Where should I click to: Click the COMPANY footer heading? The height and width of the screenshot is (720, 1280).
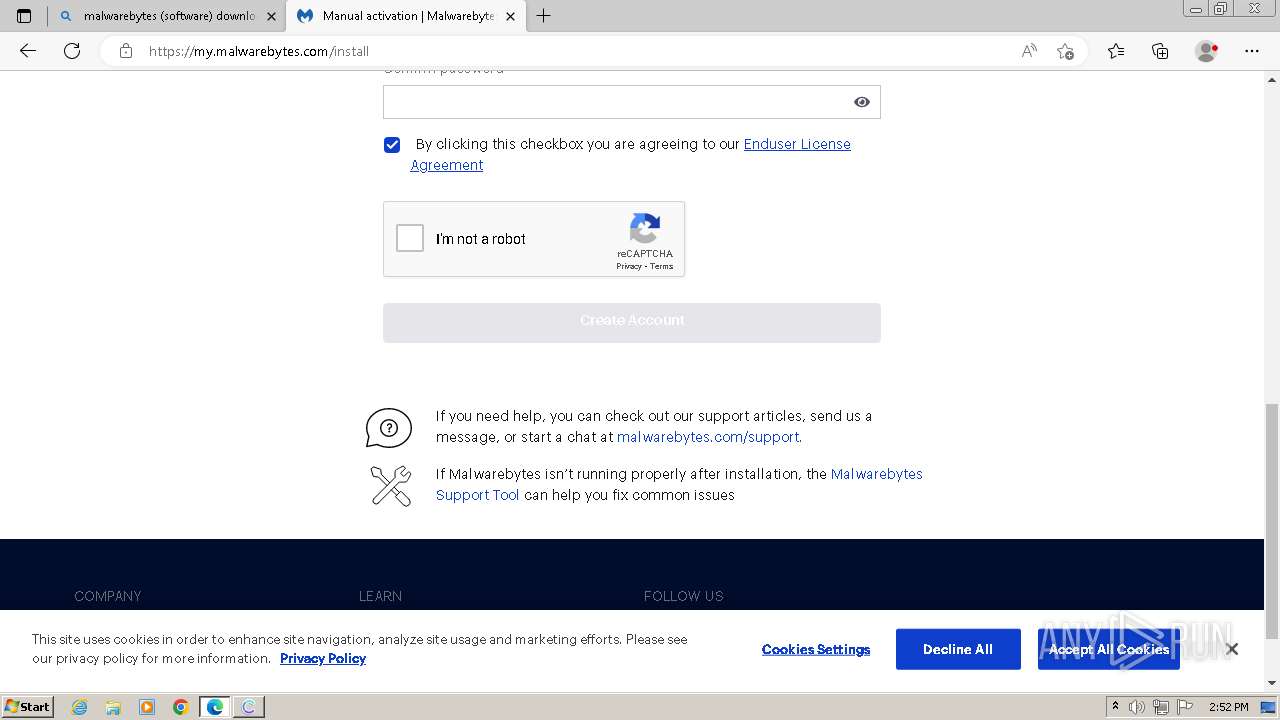tap(108, 596)
